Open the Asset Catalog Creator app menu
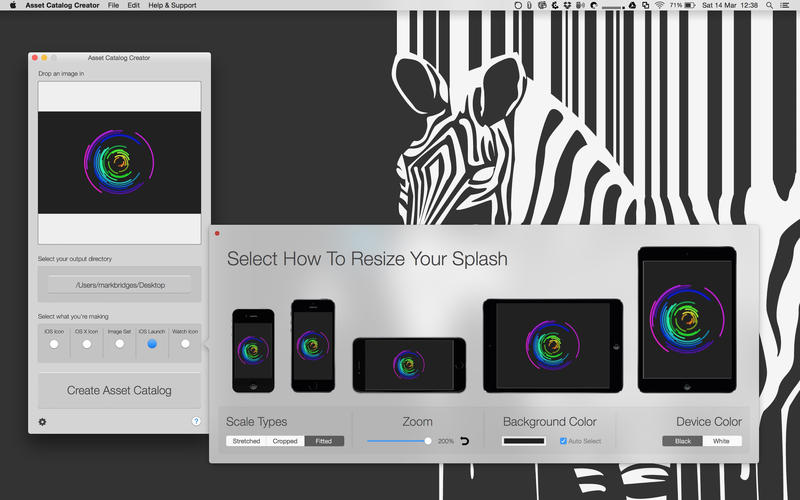 [x=62, y=5]
